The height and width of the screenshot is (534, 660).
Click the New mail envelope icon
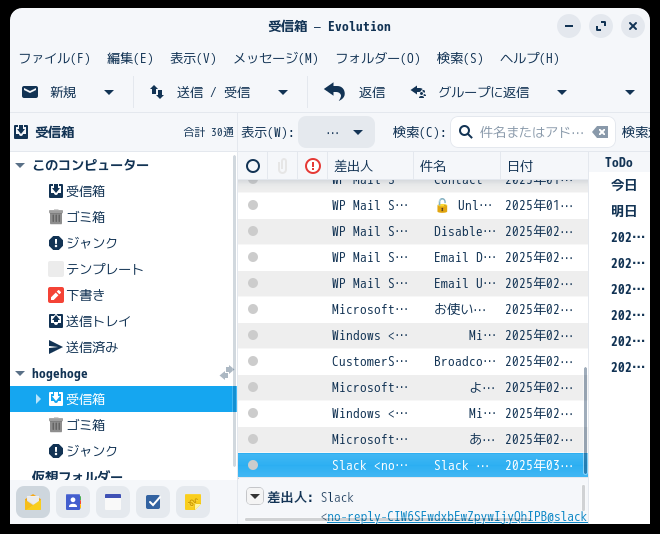click(30, 92)
